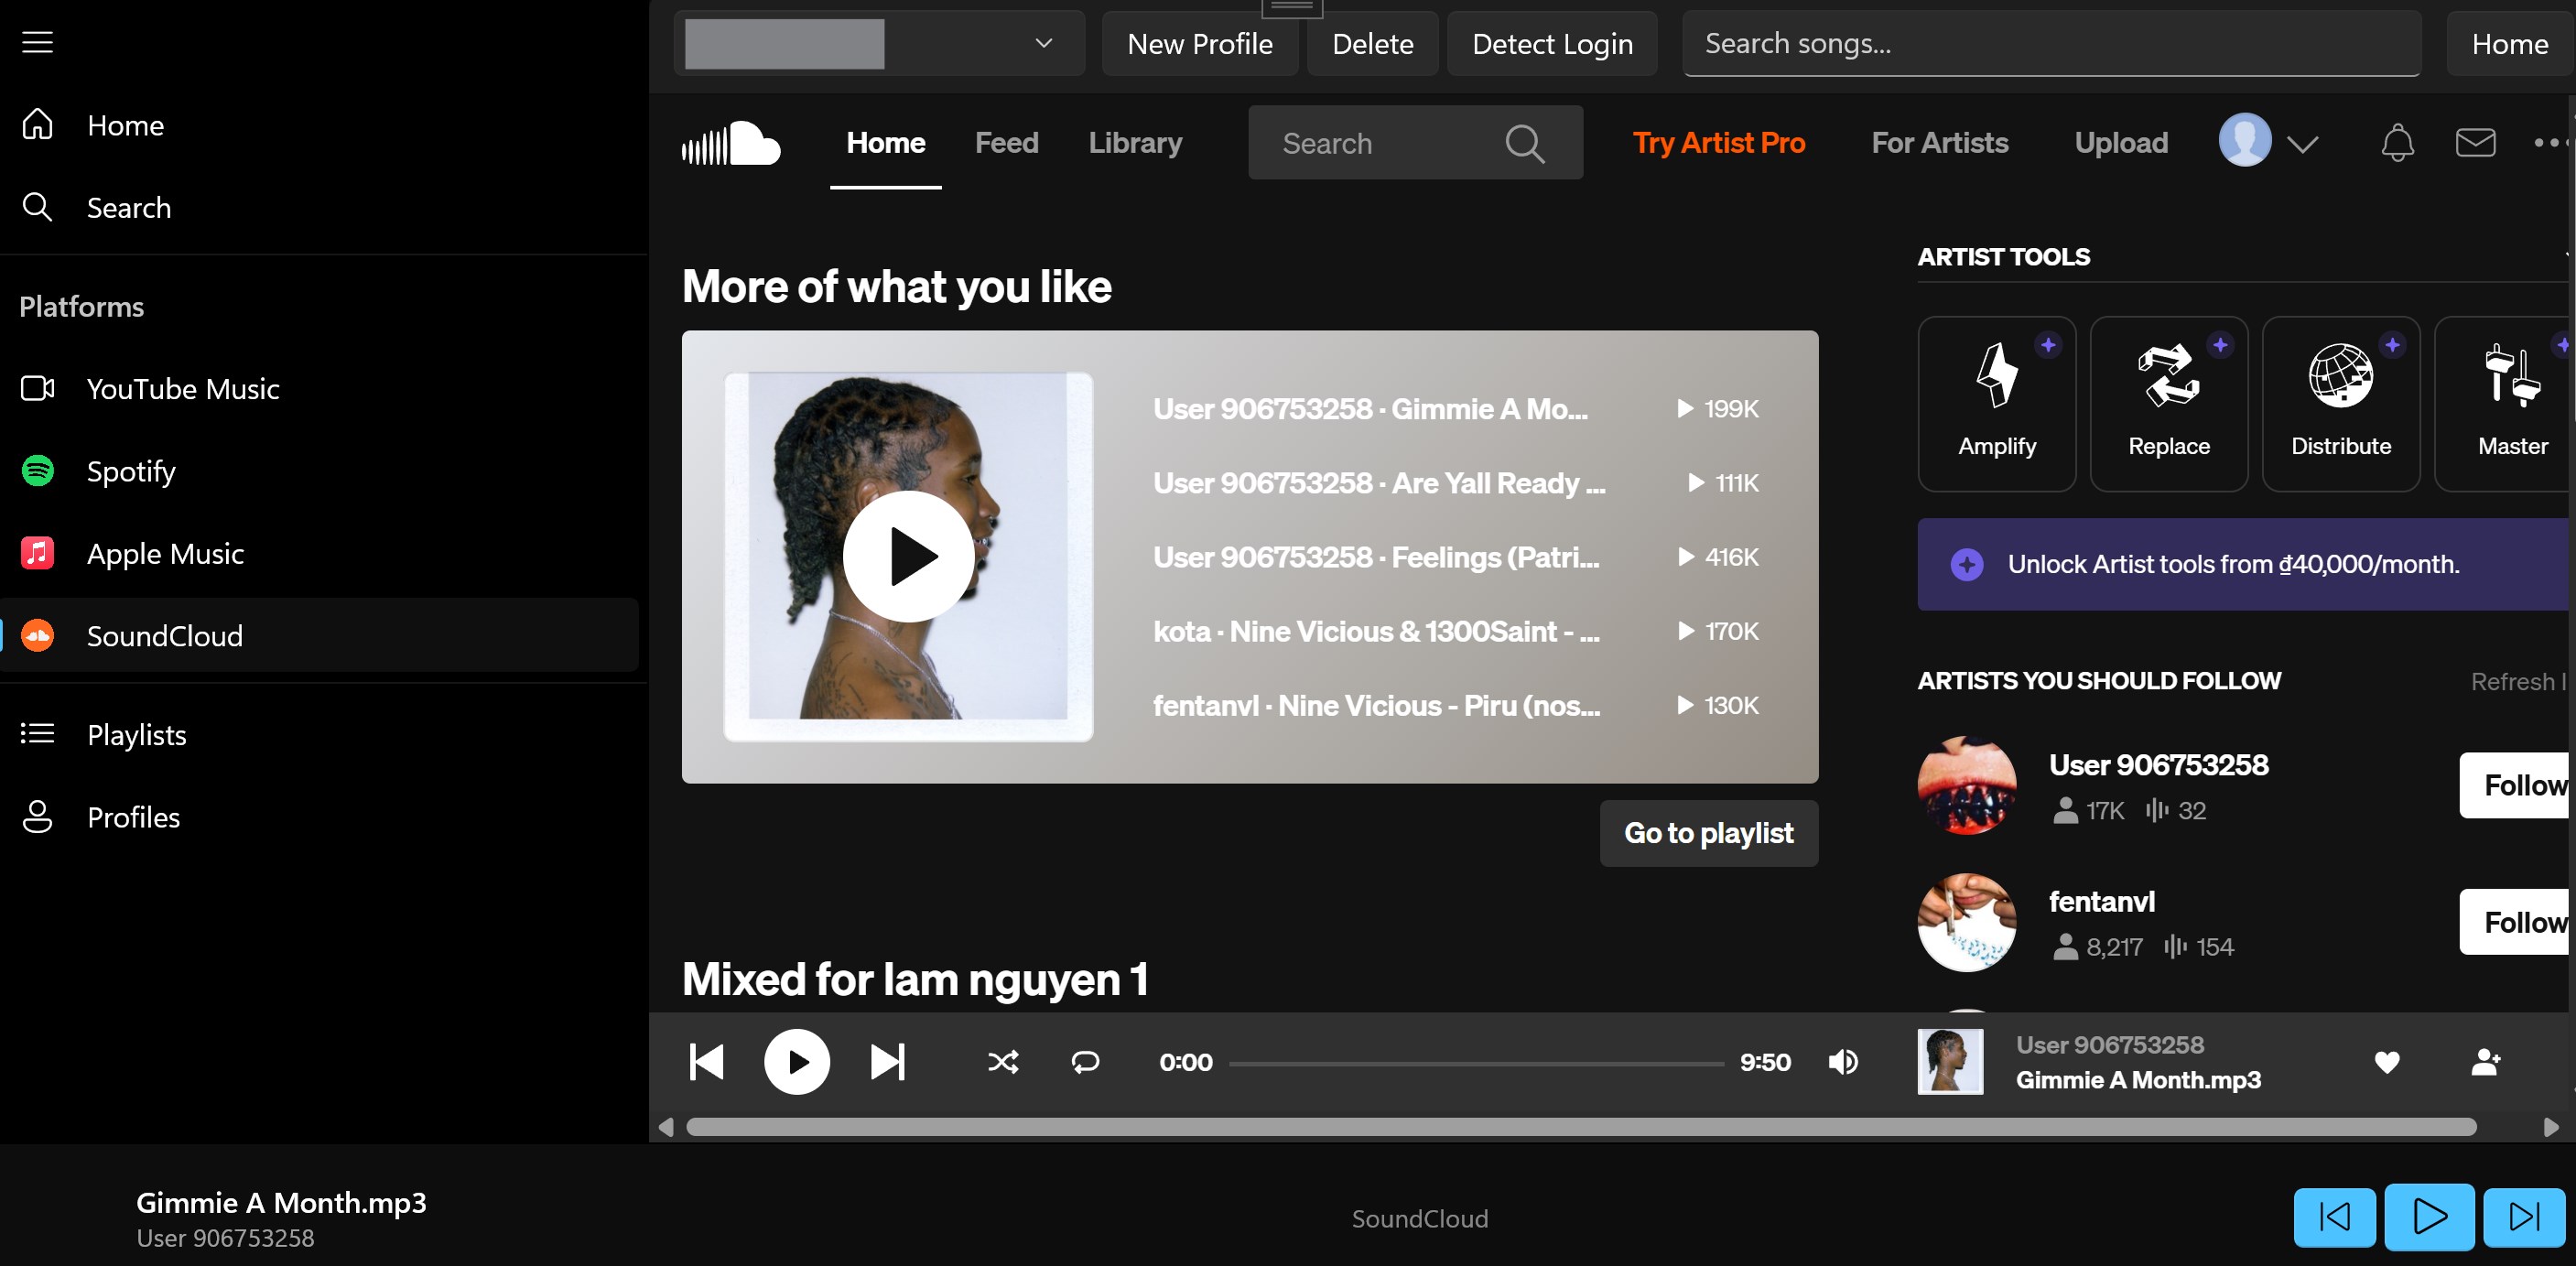Screen dimensions: 2576x1266
Task: Click the Detect Login button
Action: (1552, 43)
